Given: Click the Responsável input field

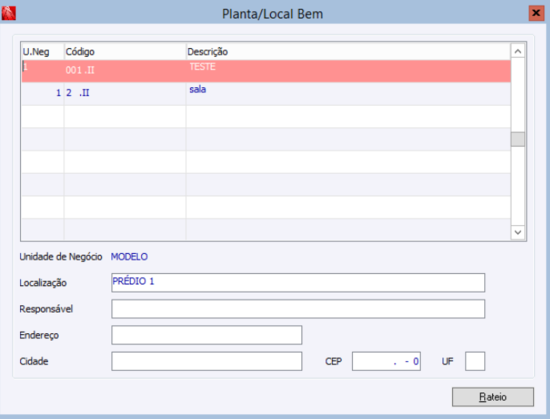Looking at the screenshot, I should click(298, 309).
